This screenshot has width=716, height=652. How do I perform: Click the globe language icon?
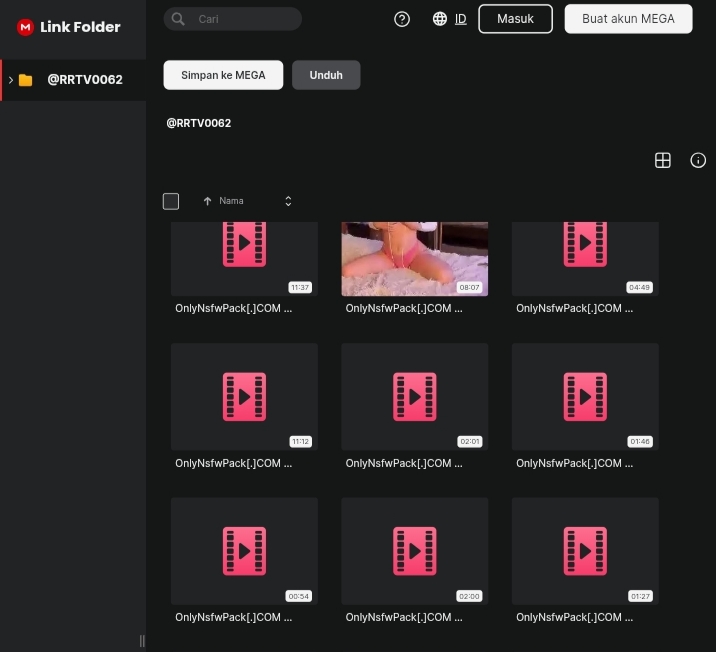[x=440, y=19]
